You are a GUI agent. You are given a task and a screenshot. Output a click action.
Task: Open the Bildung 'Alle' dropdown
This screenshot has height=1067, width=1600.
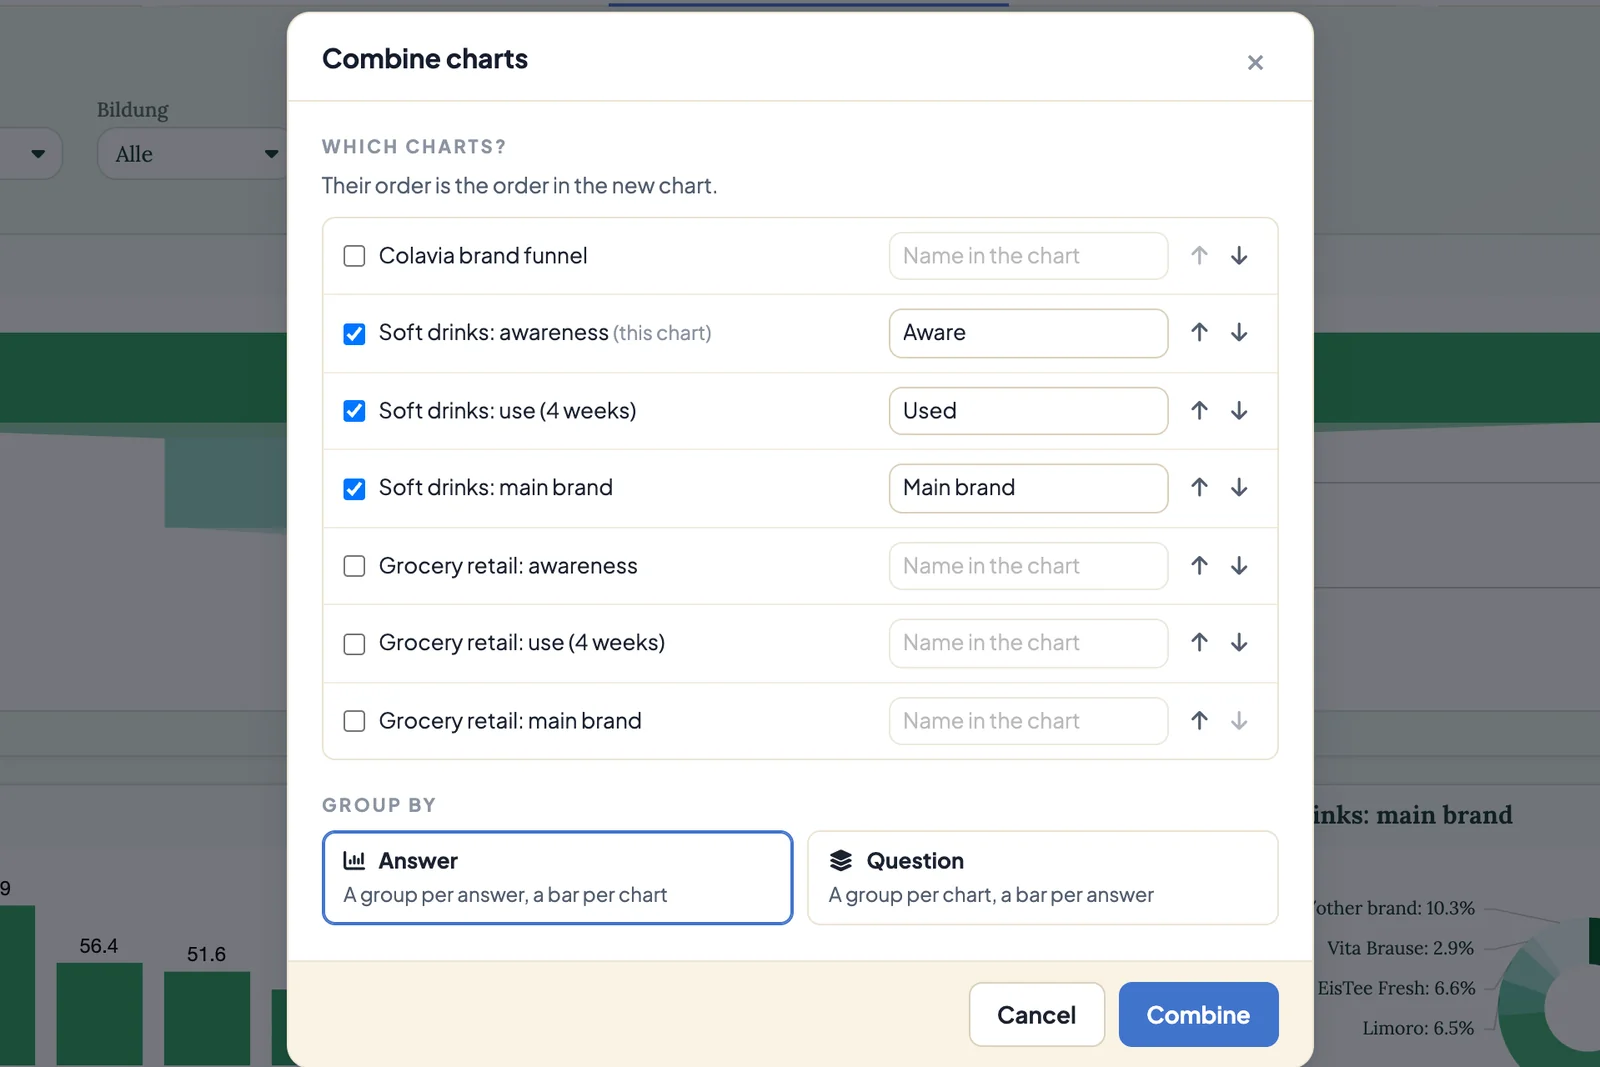(x=192, y=154)
